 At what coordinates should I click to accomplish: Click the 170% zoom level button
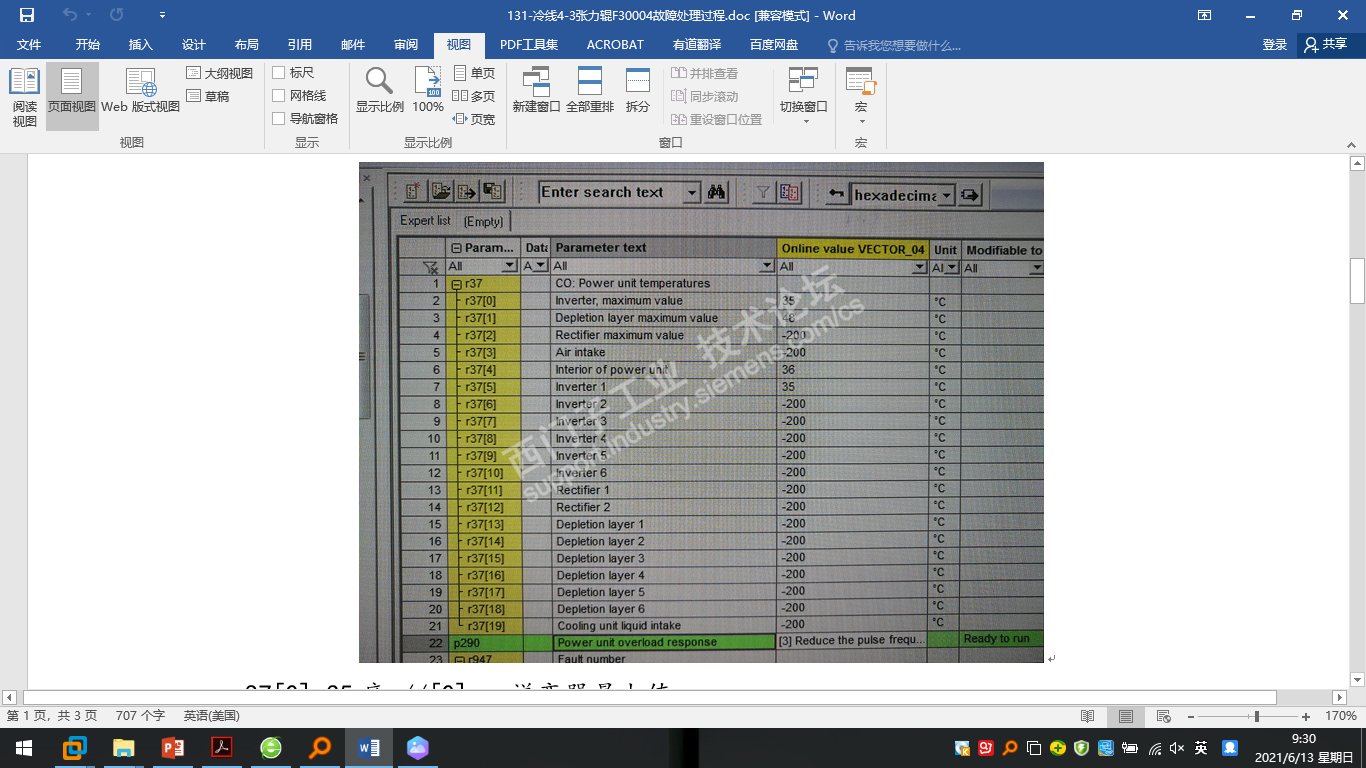click(x=1341, y=716)
